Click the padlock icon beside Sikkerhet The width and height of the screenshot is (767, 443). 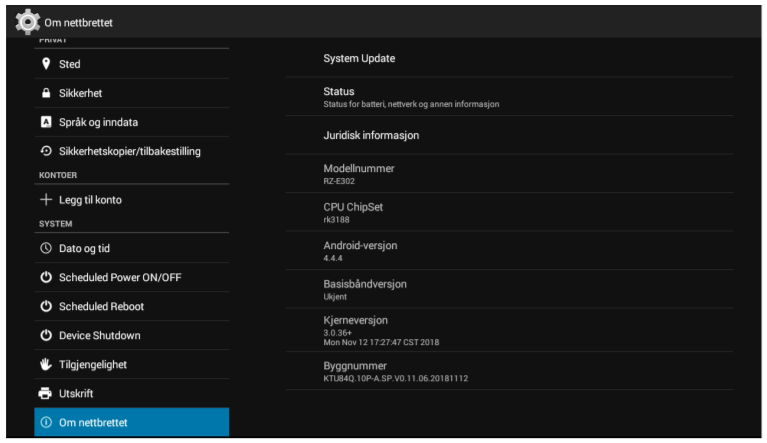pos(46,93)
